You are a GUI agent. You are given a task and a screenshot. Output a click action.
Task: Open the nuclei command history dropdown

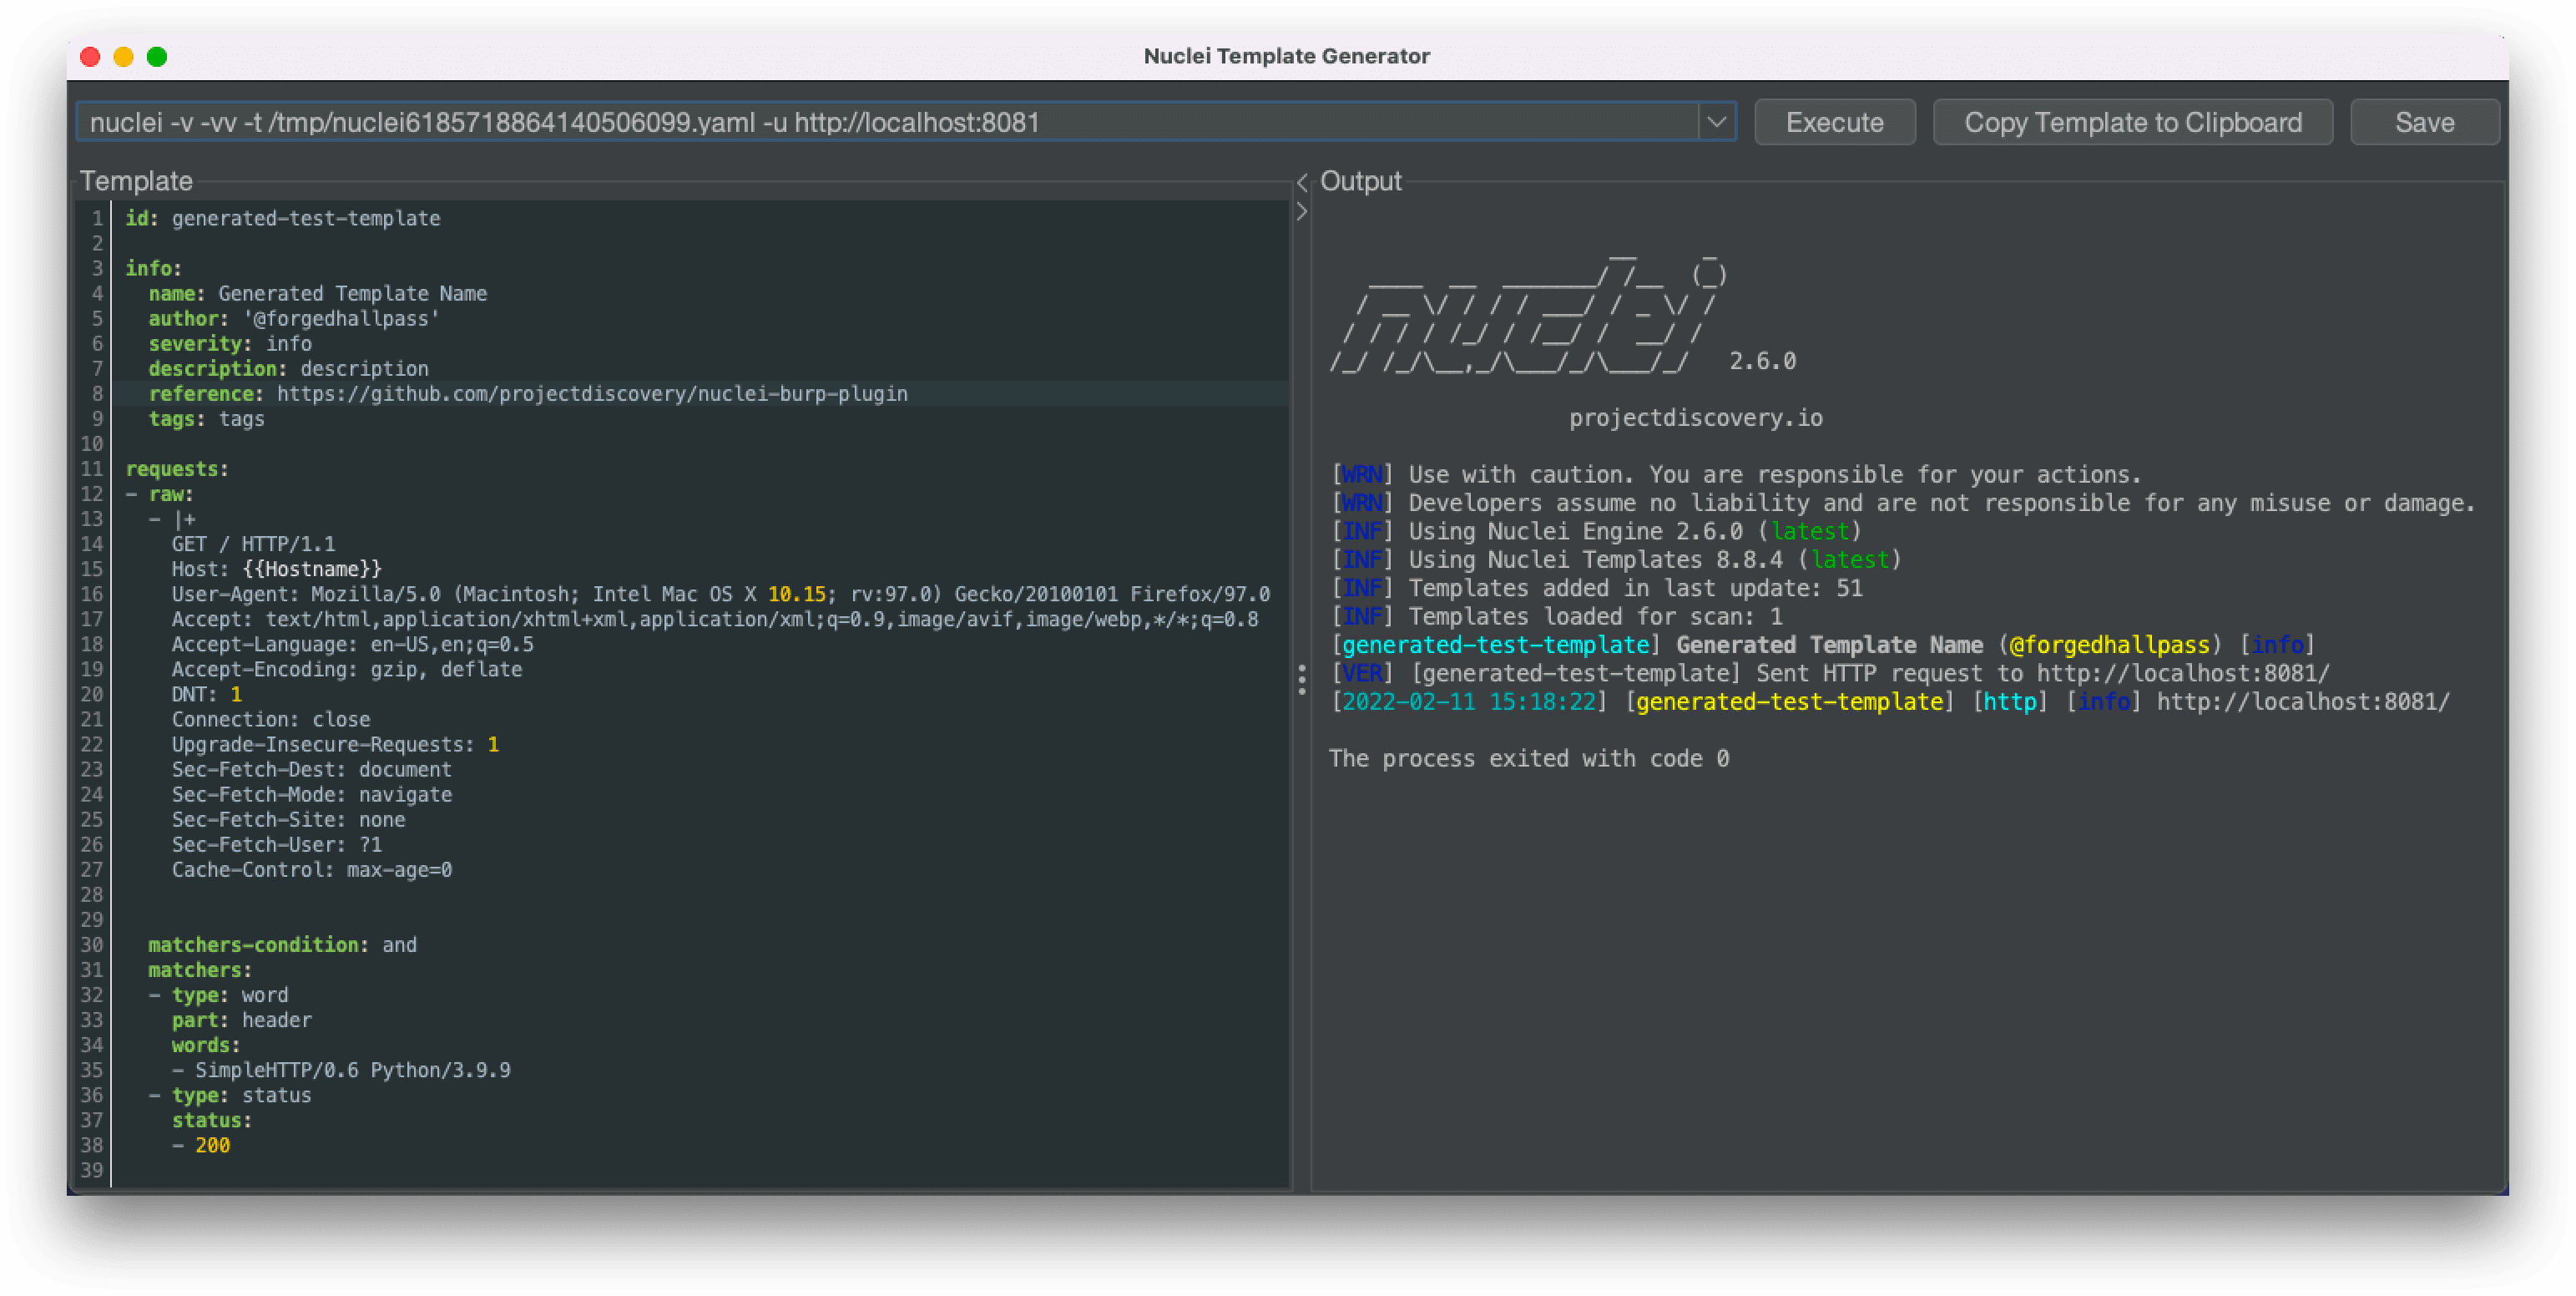pyautogui.click(x=1716, y=122)
